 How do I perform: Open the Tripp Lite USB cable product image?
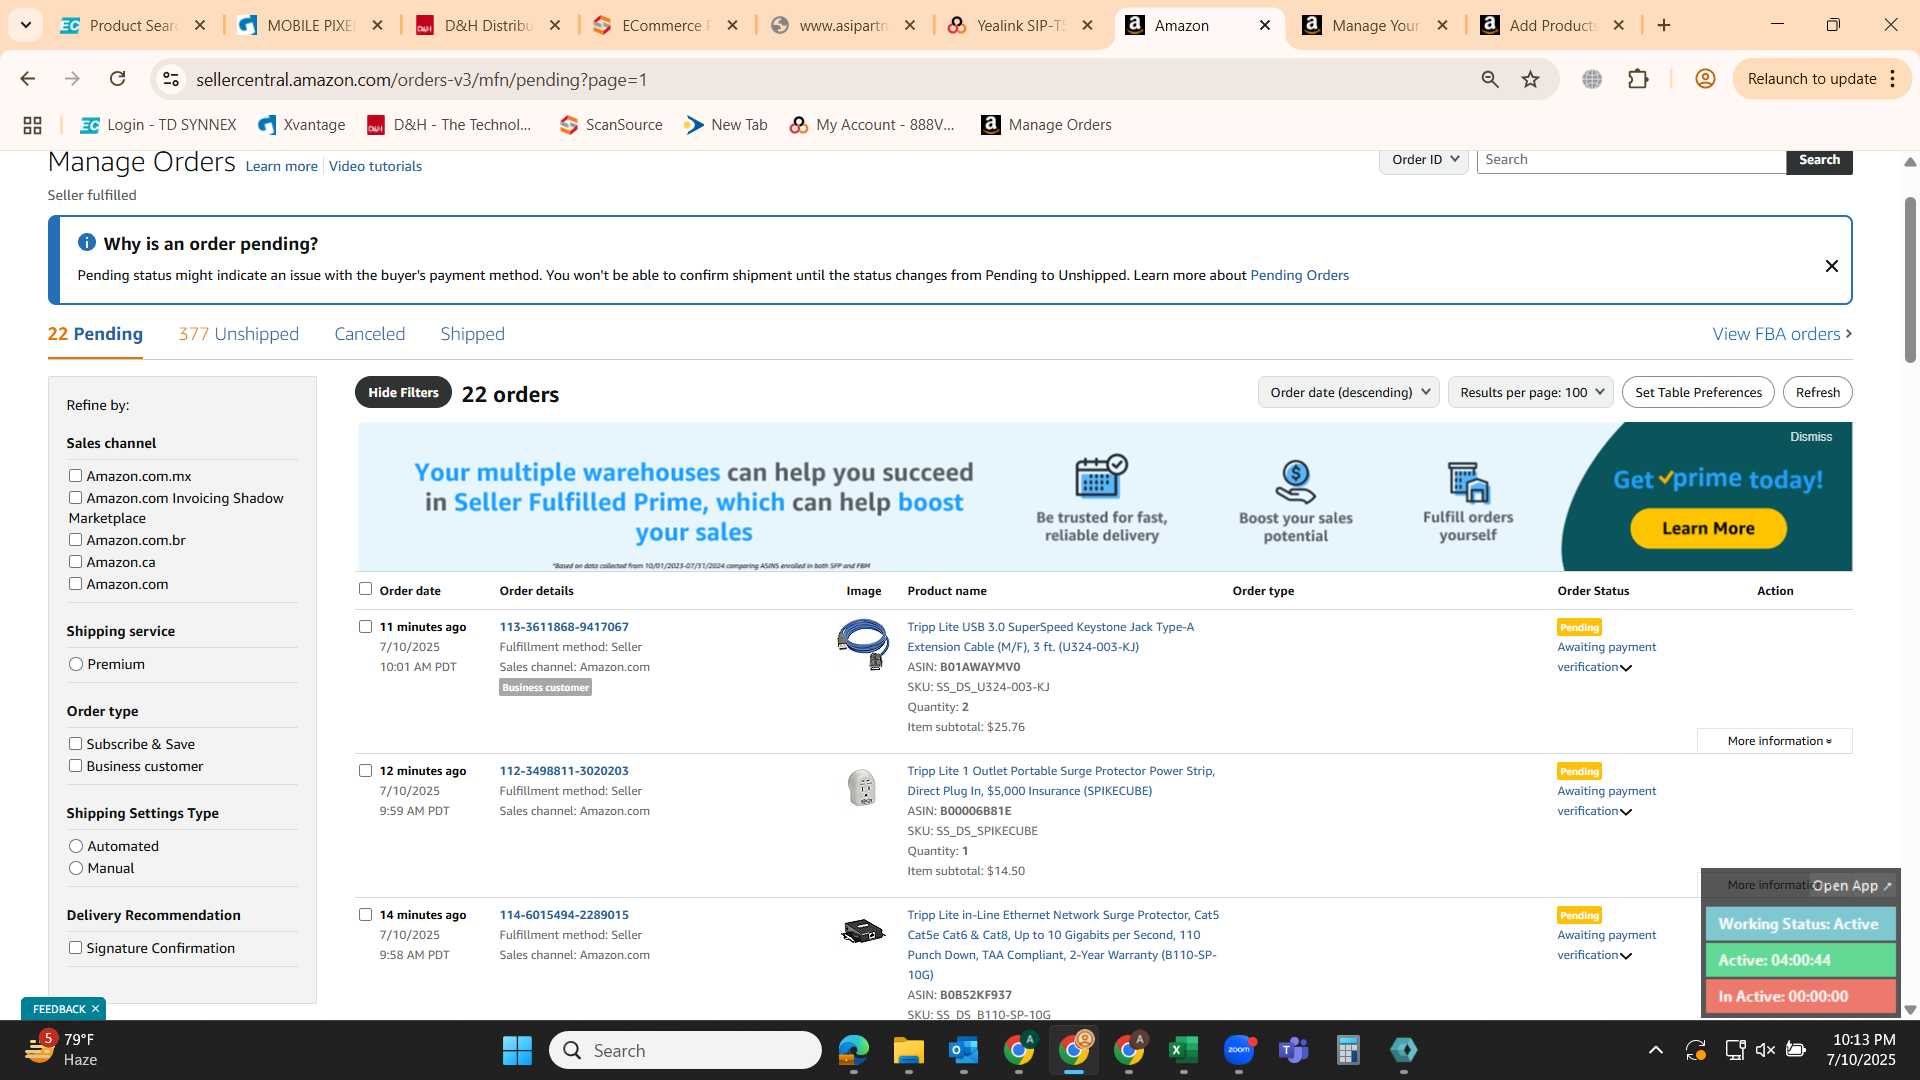862,644
